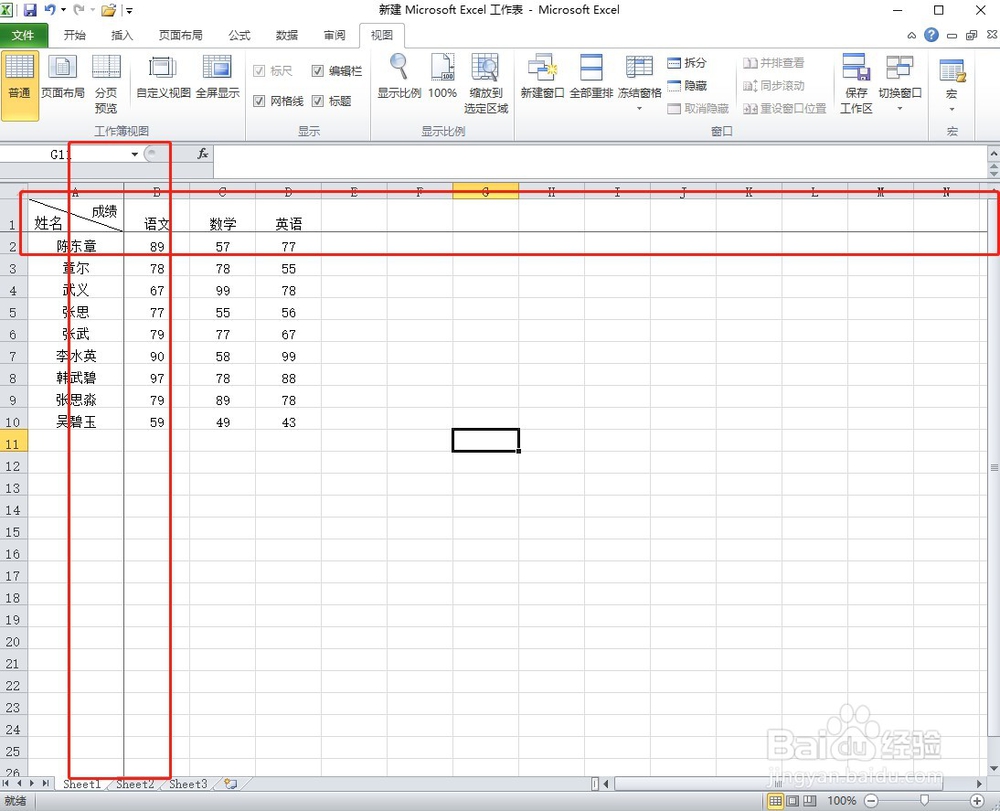This screenshot has height=811, width=1000.
Task: Enter Full Screen (全屏显示) mode
Action: 217,78
